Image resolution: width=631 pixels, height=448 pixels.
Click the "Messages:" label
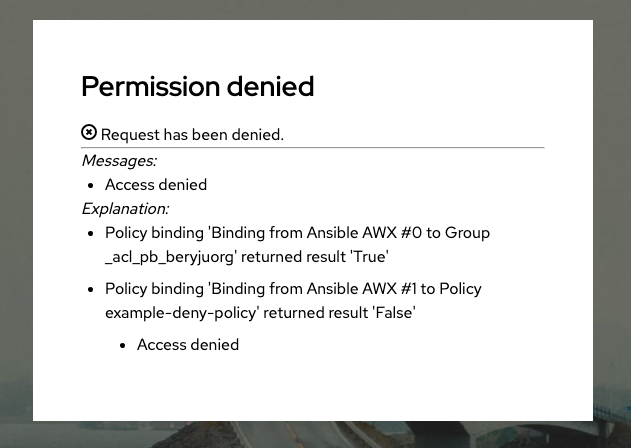119,160
